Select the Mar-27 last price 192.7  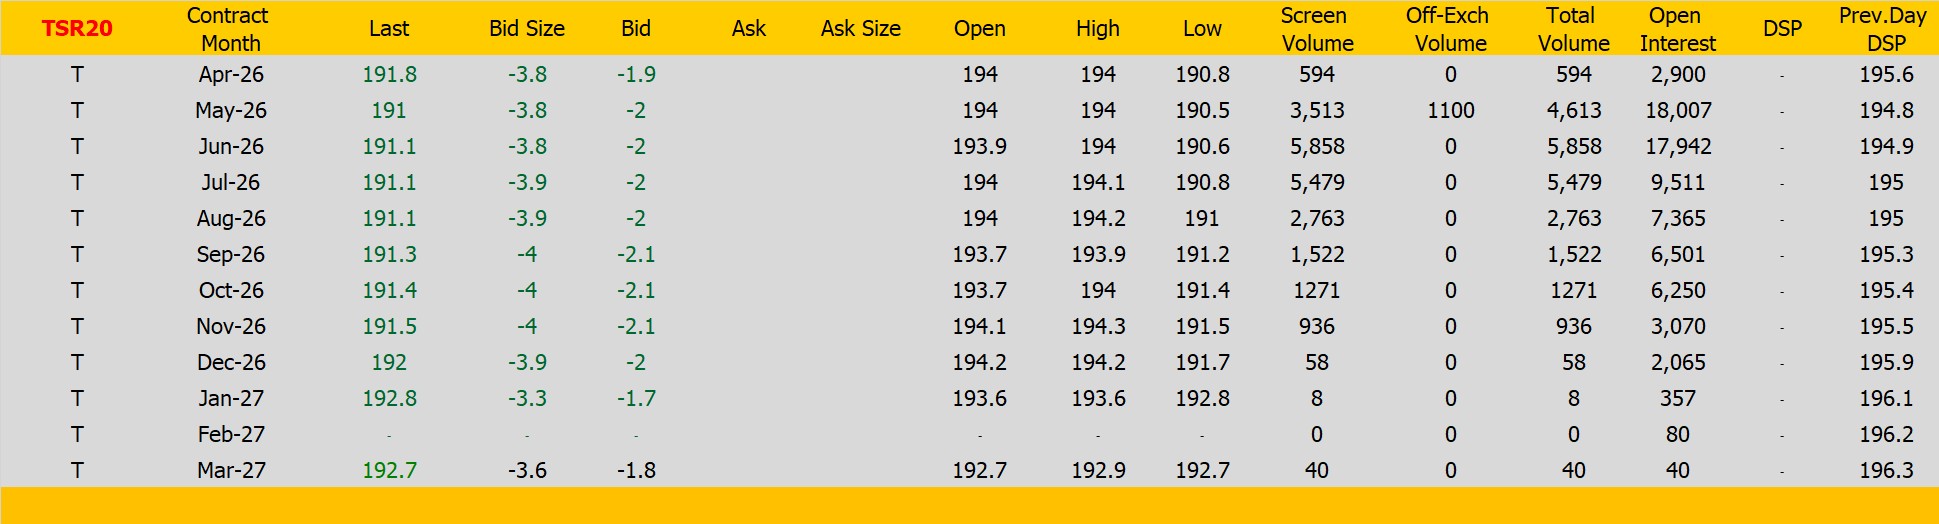pos(389,471)
